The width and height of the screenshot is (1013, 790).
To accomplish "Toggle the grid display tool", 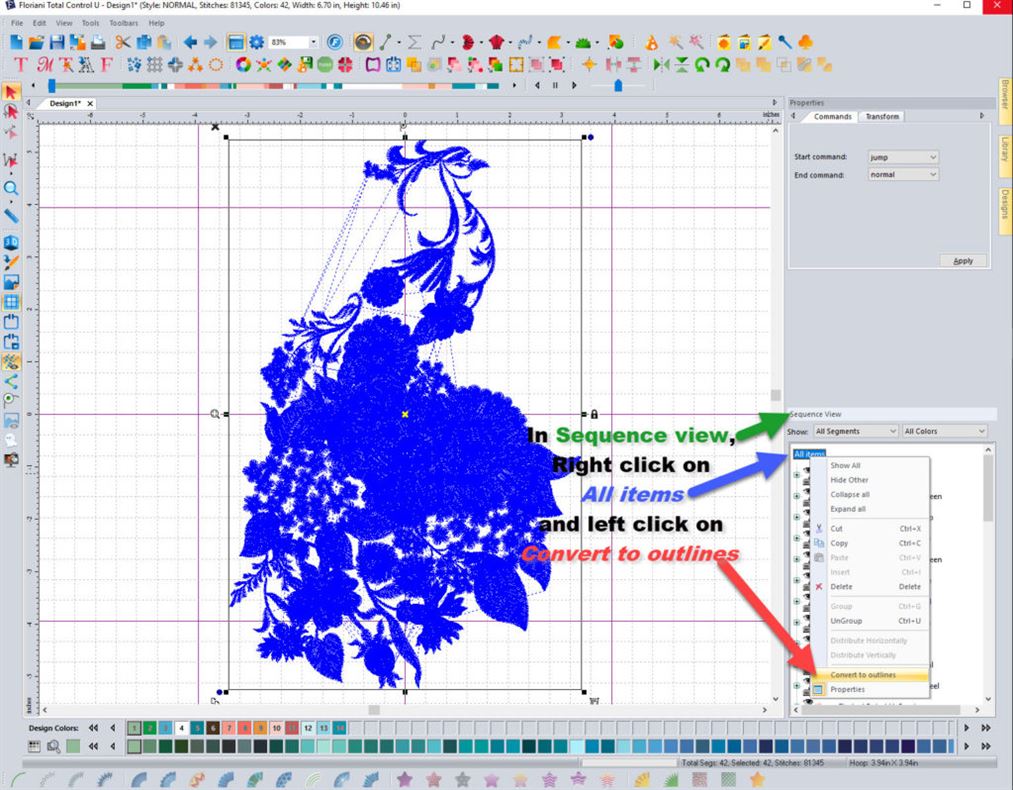I will pyautogui.click(x=12, y=300).
